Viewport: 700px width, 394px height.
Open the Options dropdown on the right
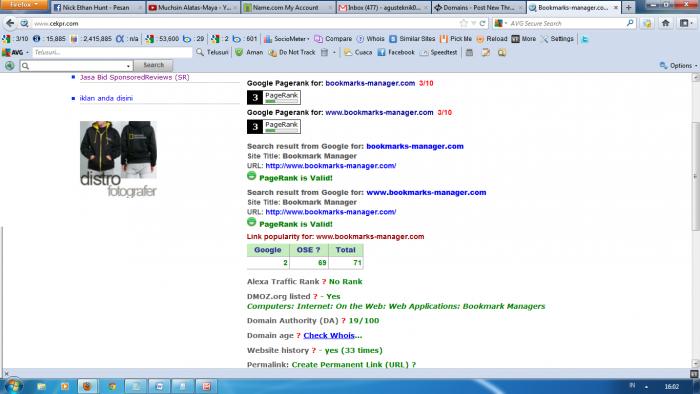[x=679, y=66]
